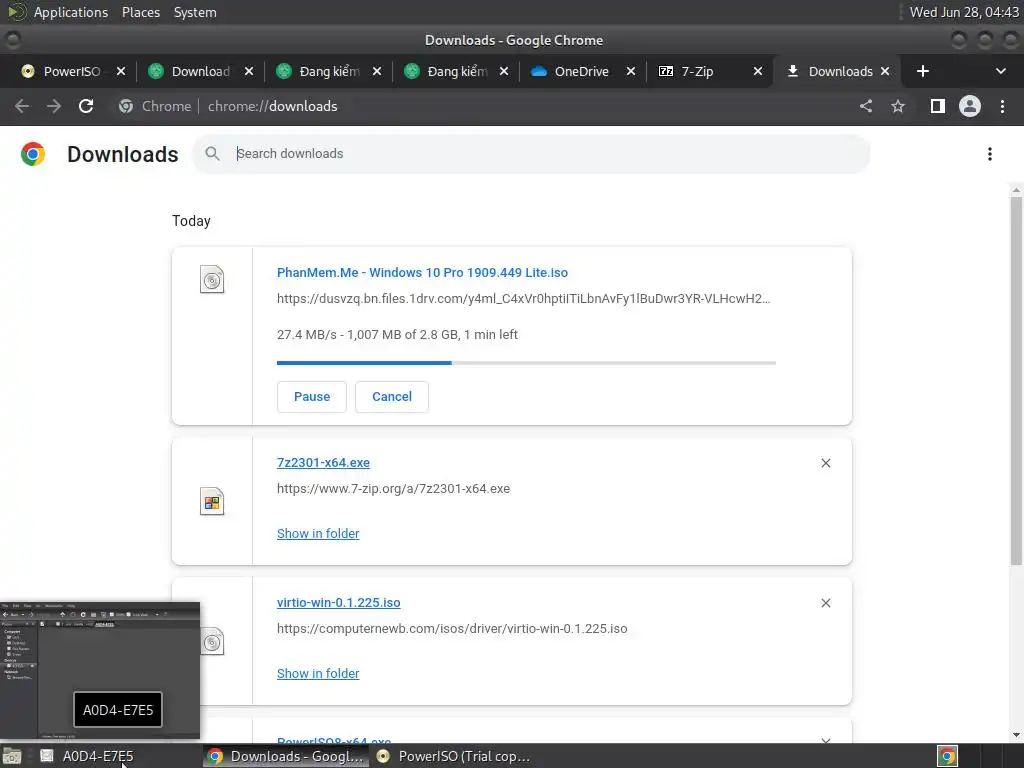Screen dimensions: 1024x768
Task: Click the A0D4-E7E5 window preview thumbnail
Action: (x=100, y=671)
